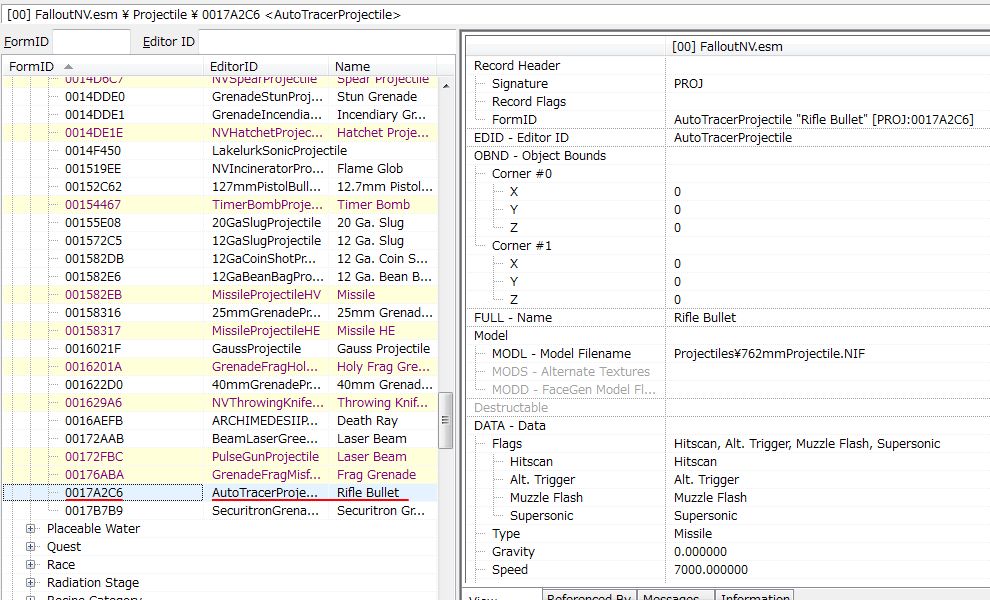Click the [00] FalloutNV.esm column header

click(x=828, y=46)
